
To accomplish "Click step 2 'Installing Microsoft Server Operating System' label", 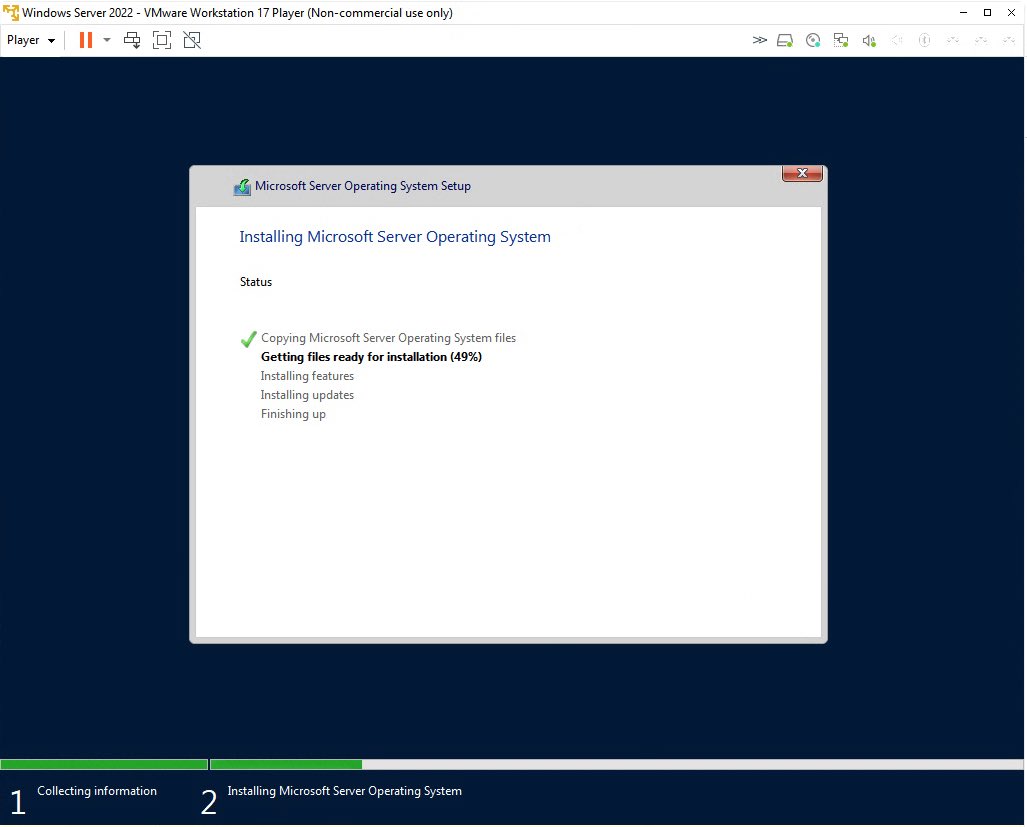I will [345, 791].
